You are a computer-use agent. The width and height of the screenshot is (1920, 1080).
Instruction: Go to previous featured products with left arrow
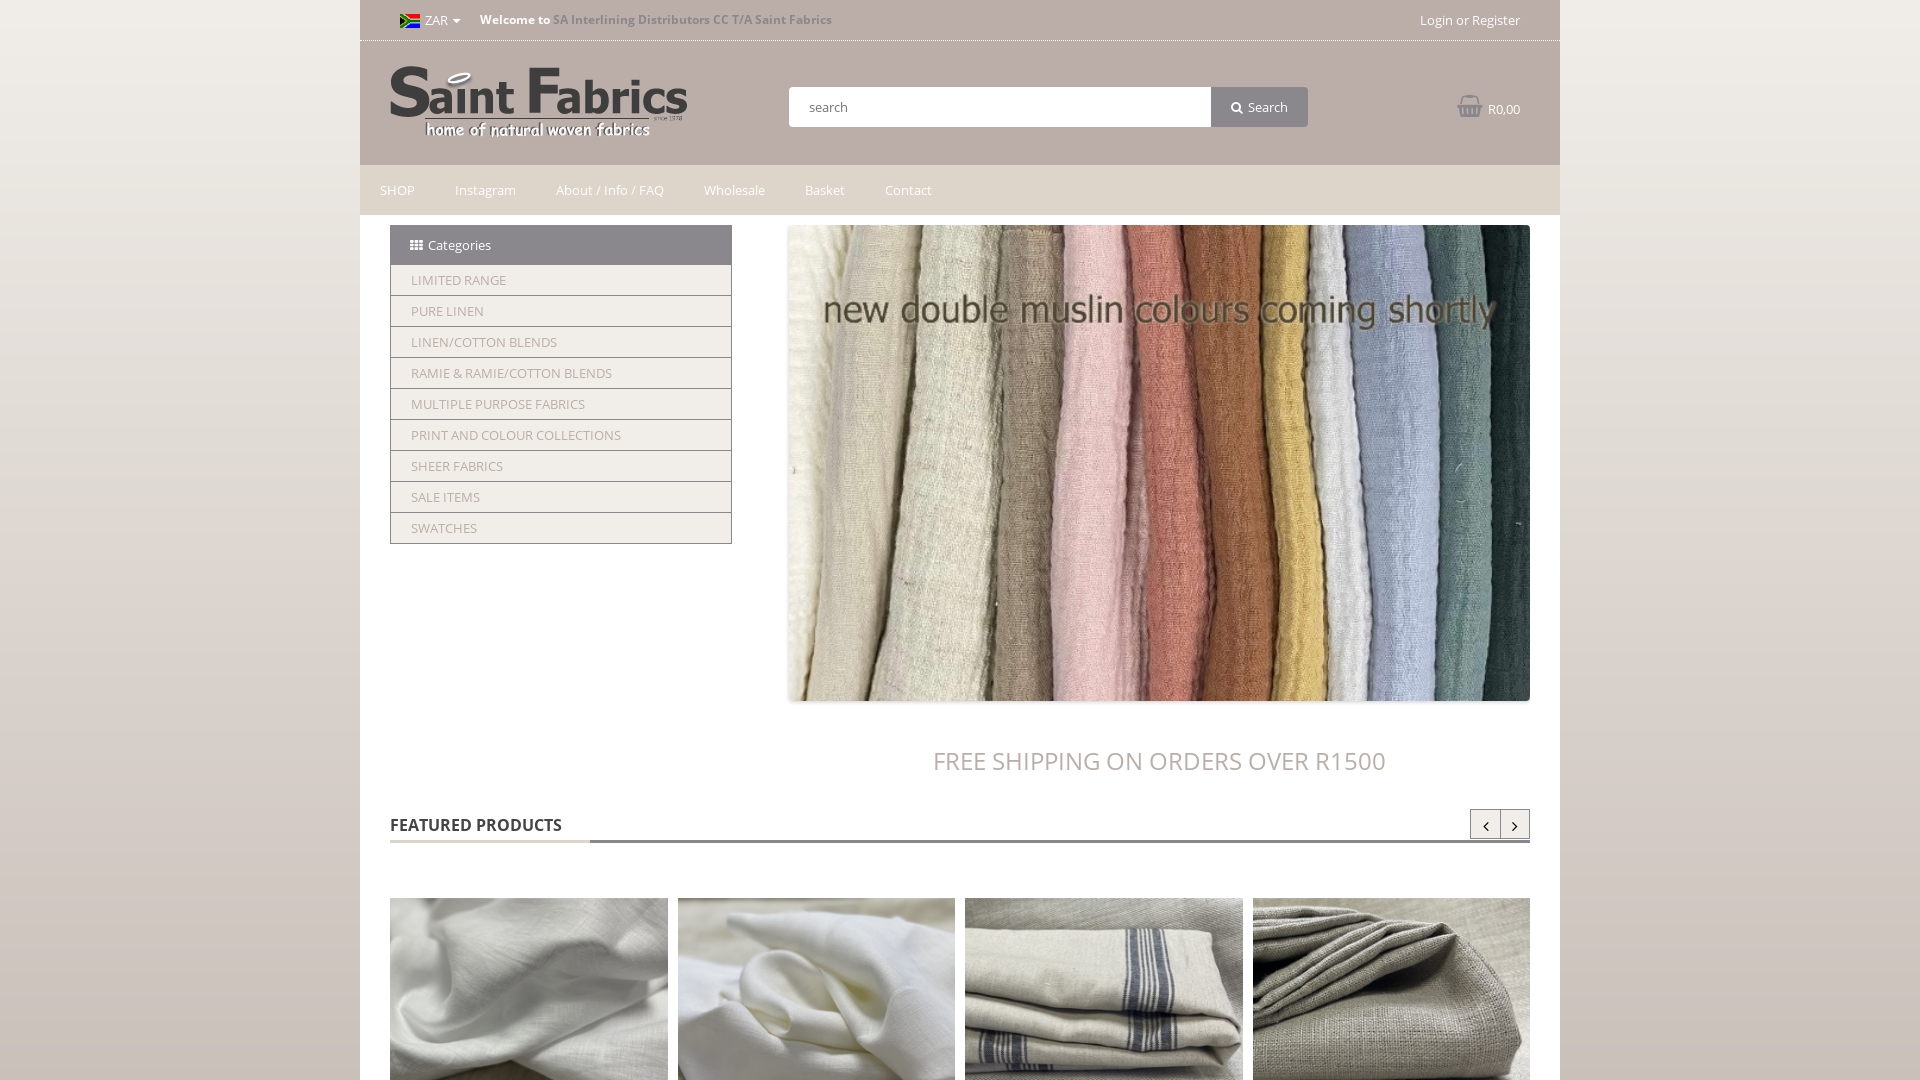click(1485, 825)
